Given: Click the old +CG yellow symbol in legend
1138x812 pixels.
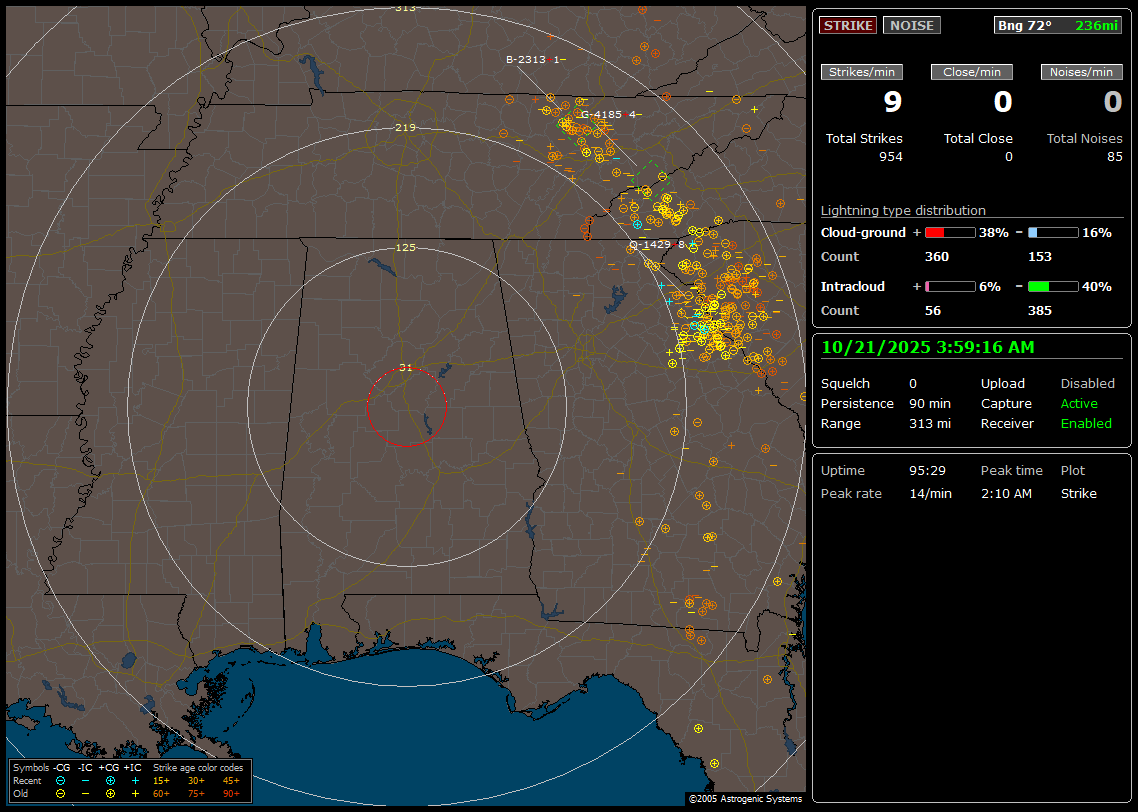Looking at the screenshot, I should [x=110, y=793].
